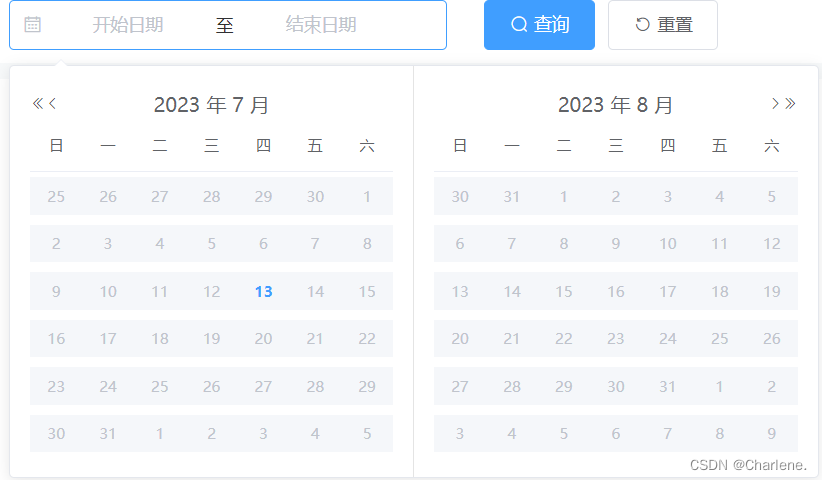Choose July 14 in the left calendar
Image resolution: width=822 pixels, height=480 pixels.
click(x=315, y=291)
